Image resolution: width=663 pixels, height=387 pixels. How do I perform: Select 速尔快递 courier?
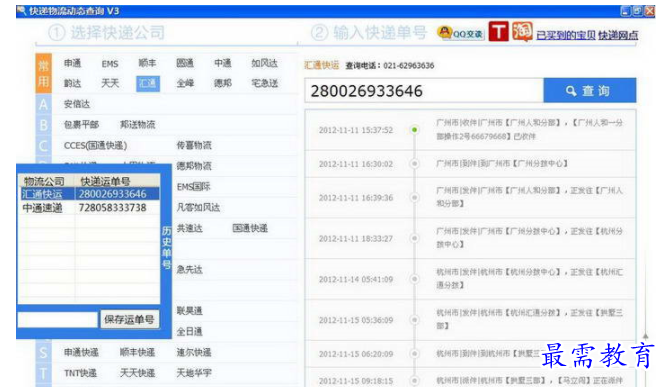point(194,352)
